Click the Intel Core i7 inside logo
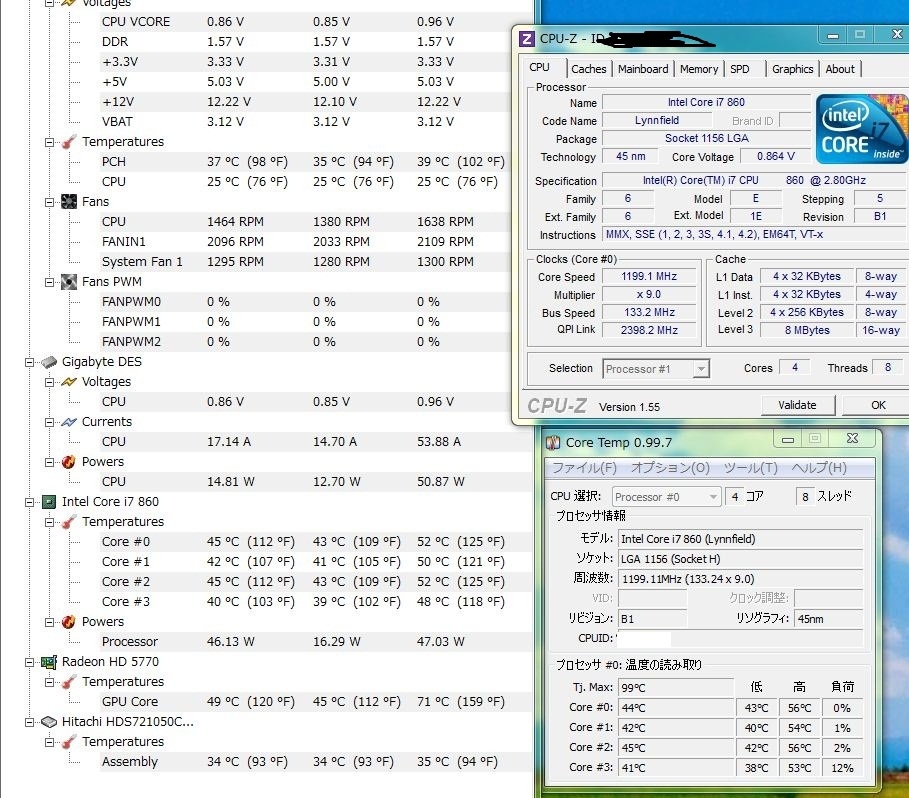The height and width of the screenshot is (798, 909). coord(862,129)
